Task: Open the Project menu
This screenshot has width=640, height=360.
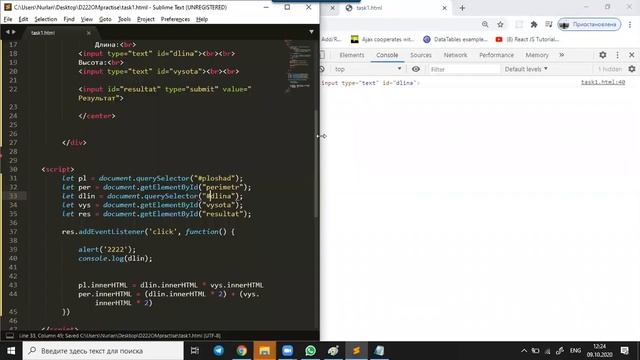Action: 146,19
